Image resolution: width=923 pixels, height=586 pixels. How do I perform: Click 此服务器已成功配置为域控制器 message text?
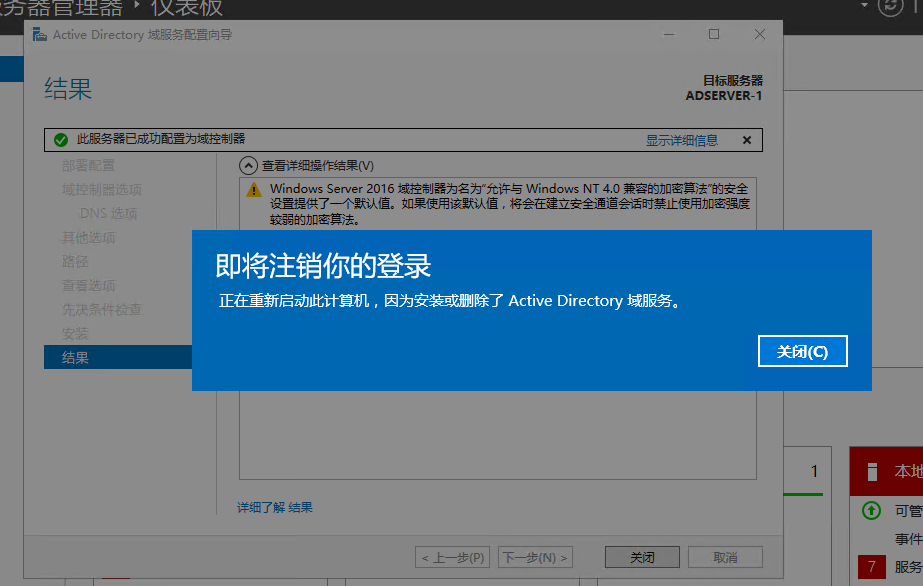[x=161, y=139]
